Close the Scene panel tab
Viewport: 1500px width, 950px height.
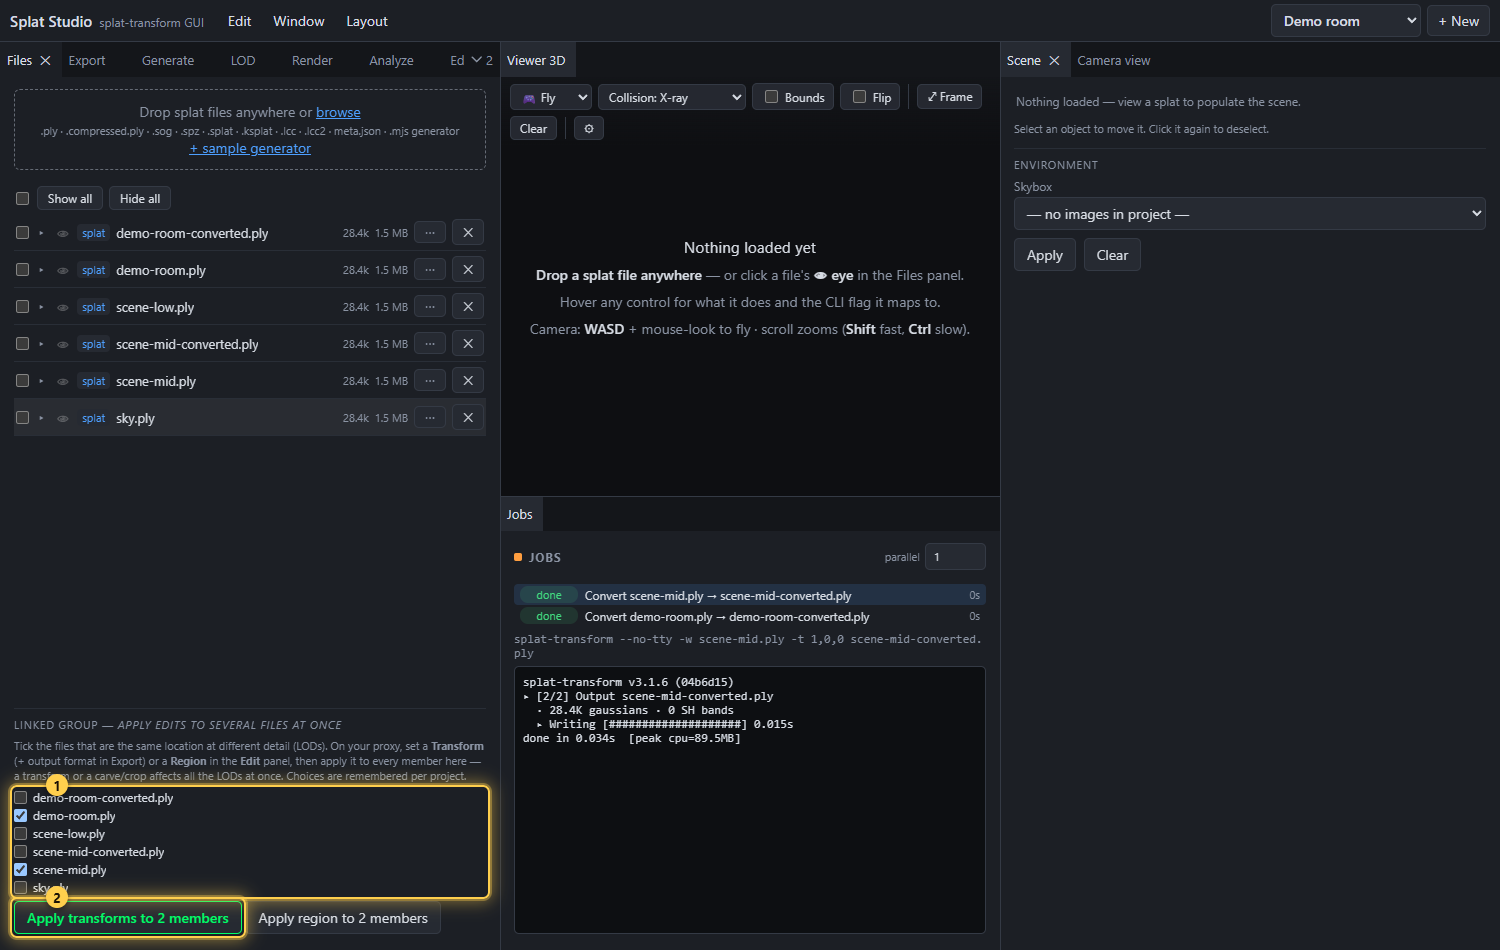[x=1054, y=61]
